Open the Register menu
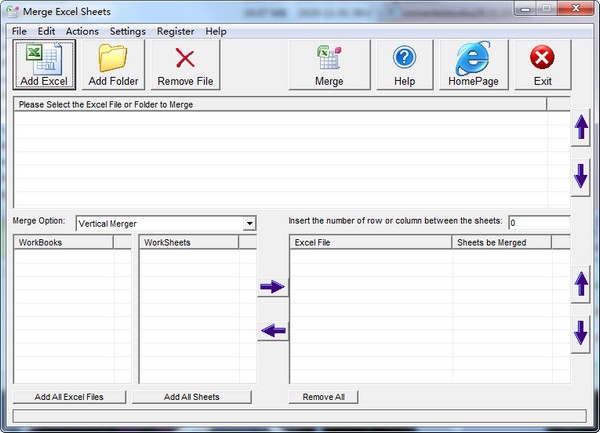600x433 pixels. 176,31
